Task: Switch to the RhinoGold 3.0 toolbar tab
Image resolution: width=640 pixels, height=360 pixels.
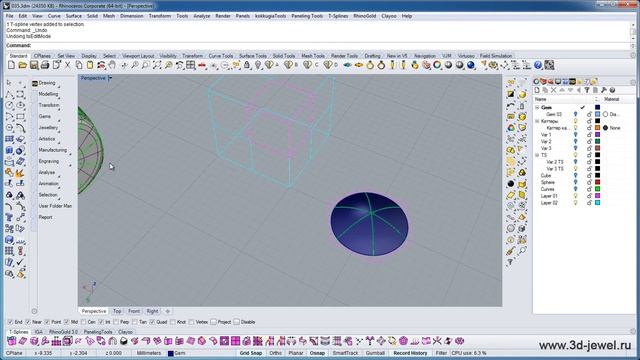Action: point(63,332)
